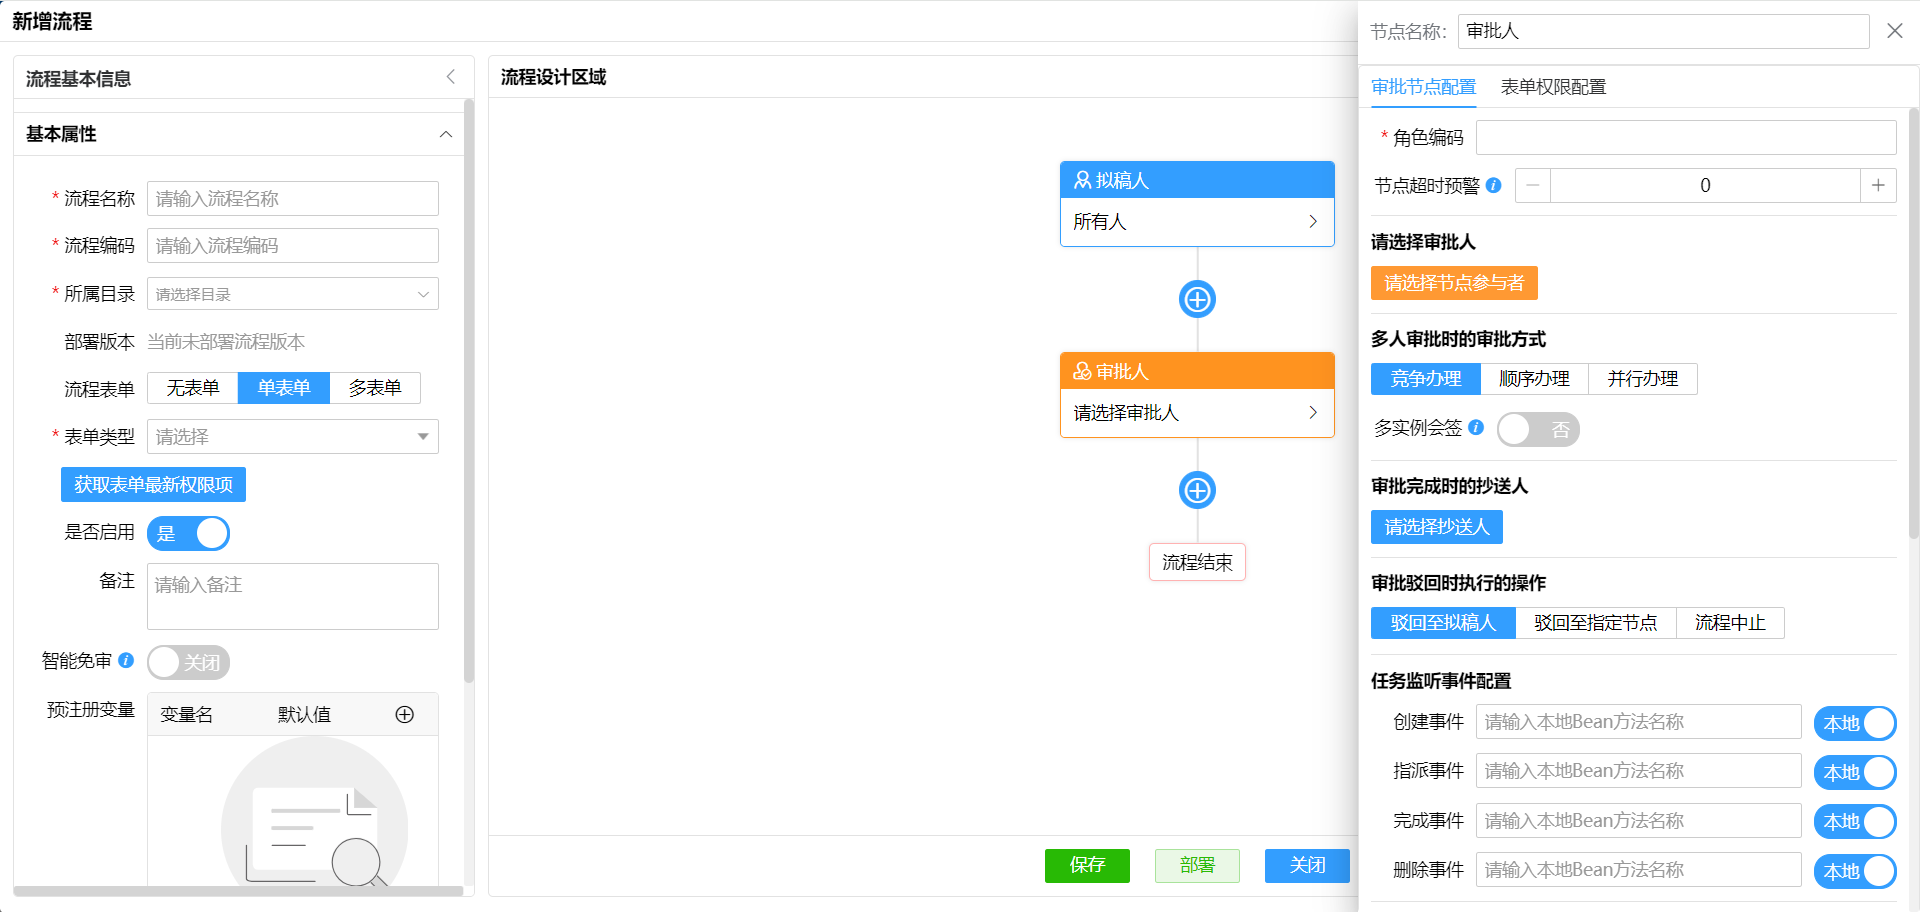This screenshot has height=912, width=1920.
Task: Click the info icon beside 多实例会签
Action: click(x=1476, y=428)
